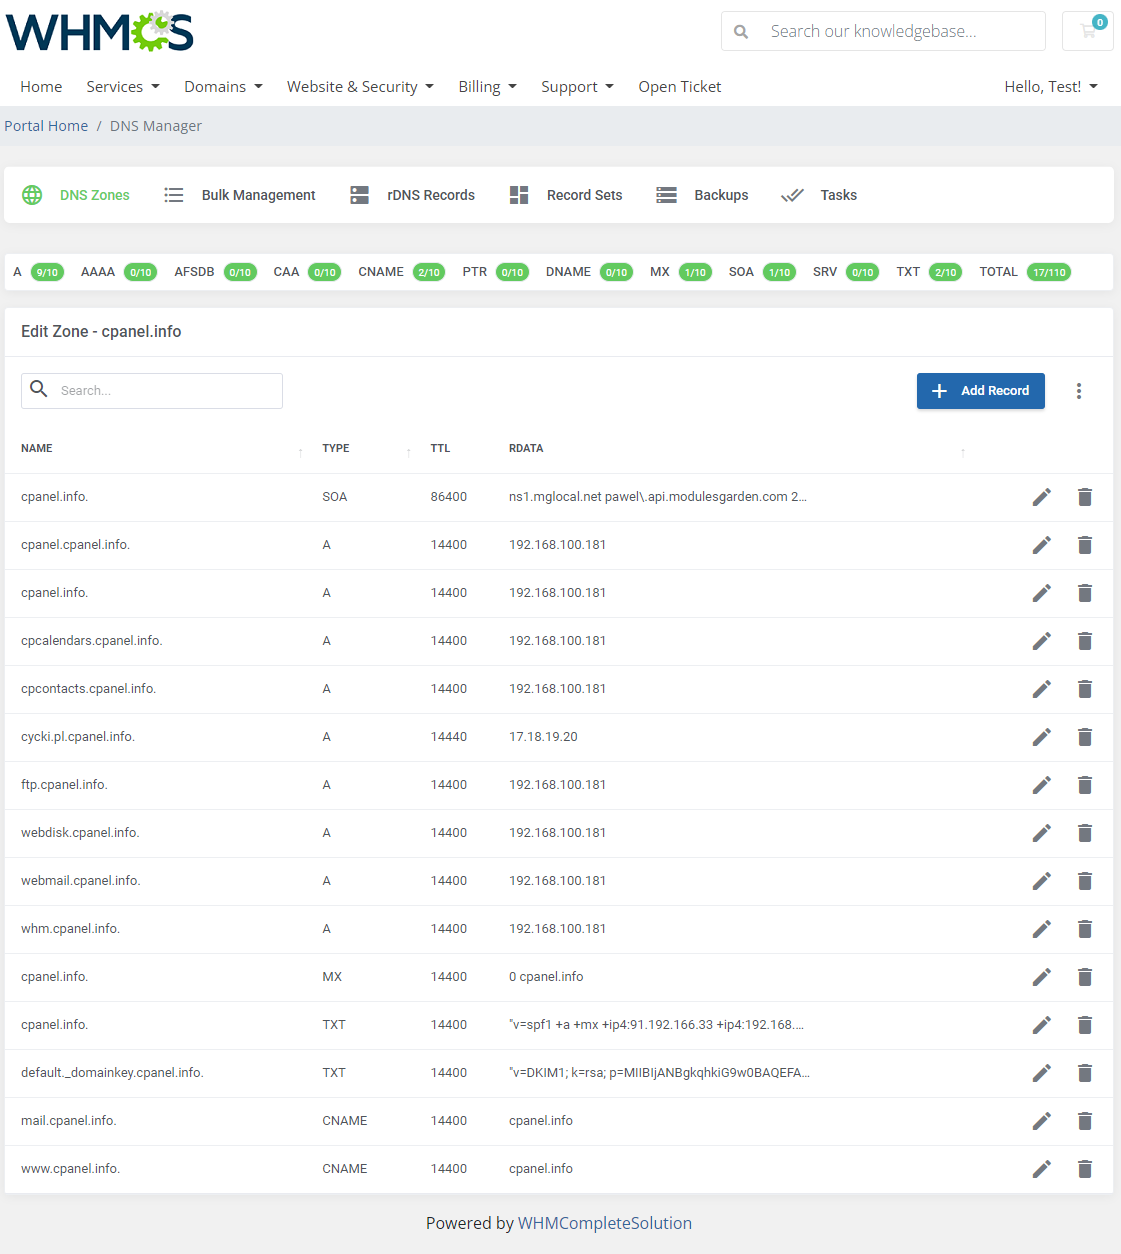Click the knowledgebase search field
Viewport: 1121px width, 1254px height.
pyautogui.click(x=883, y=31)
